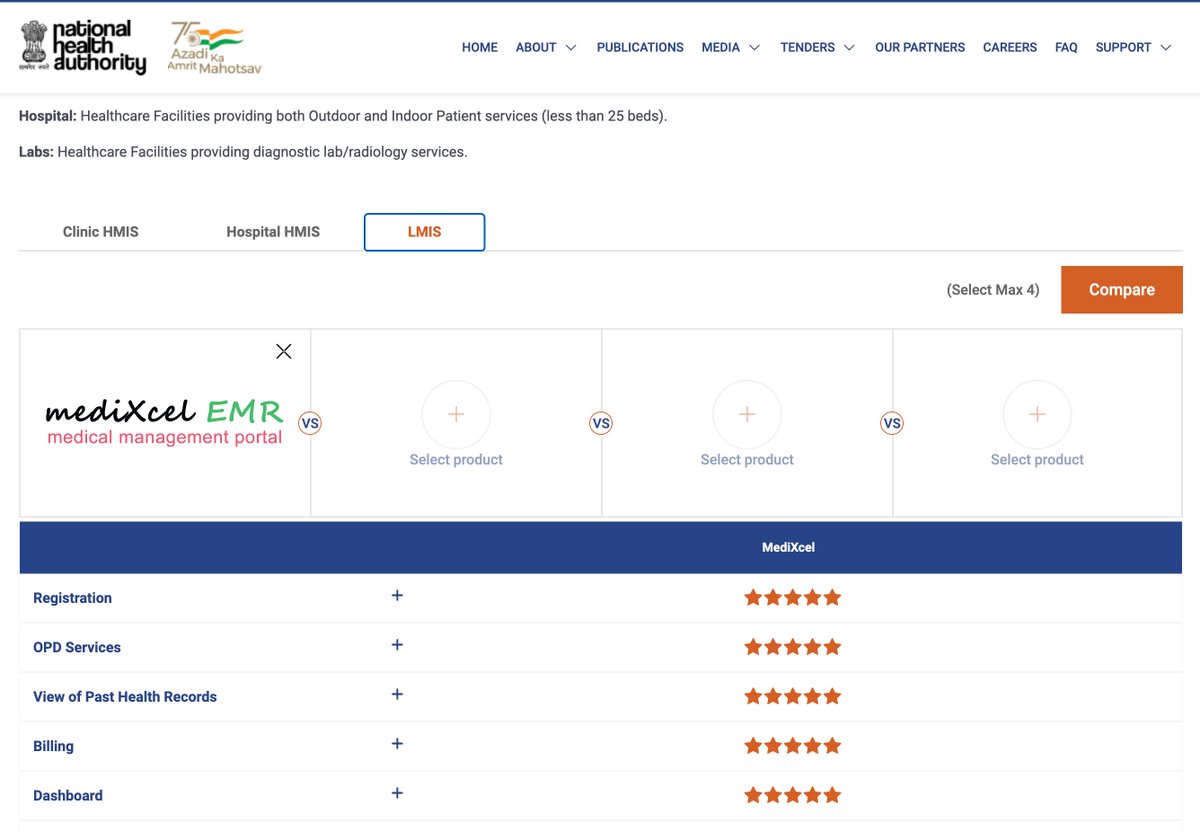Click the VS badge between second and third slots
This screenshot has height=832, width=1200.
point(601,423)
